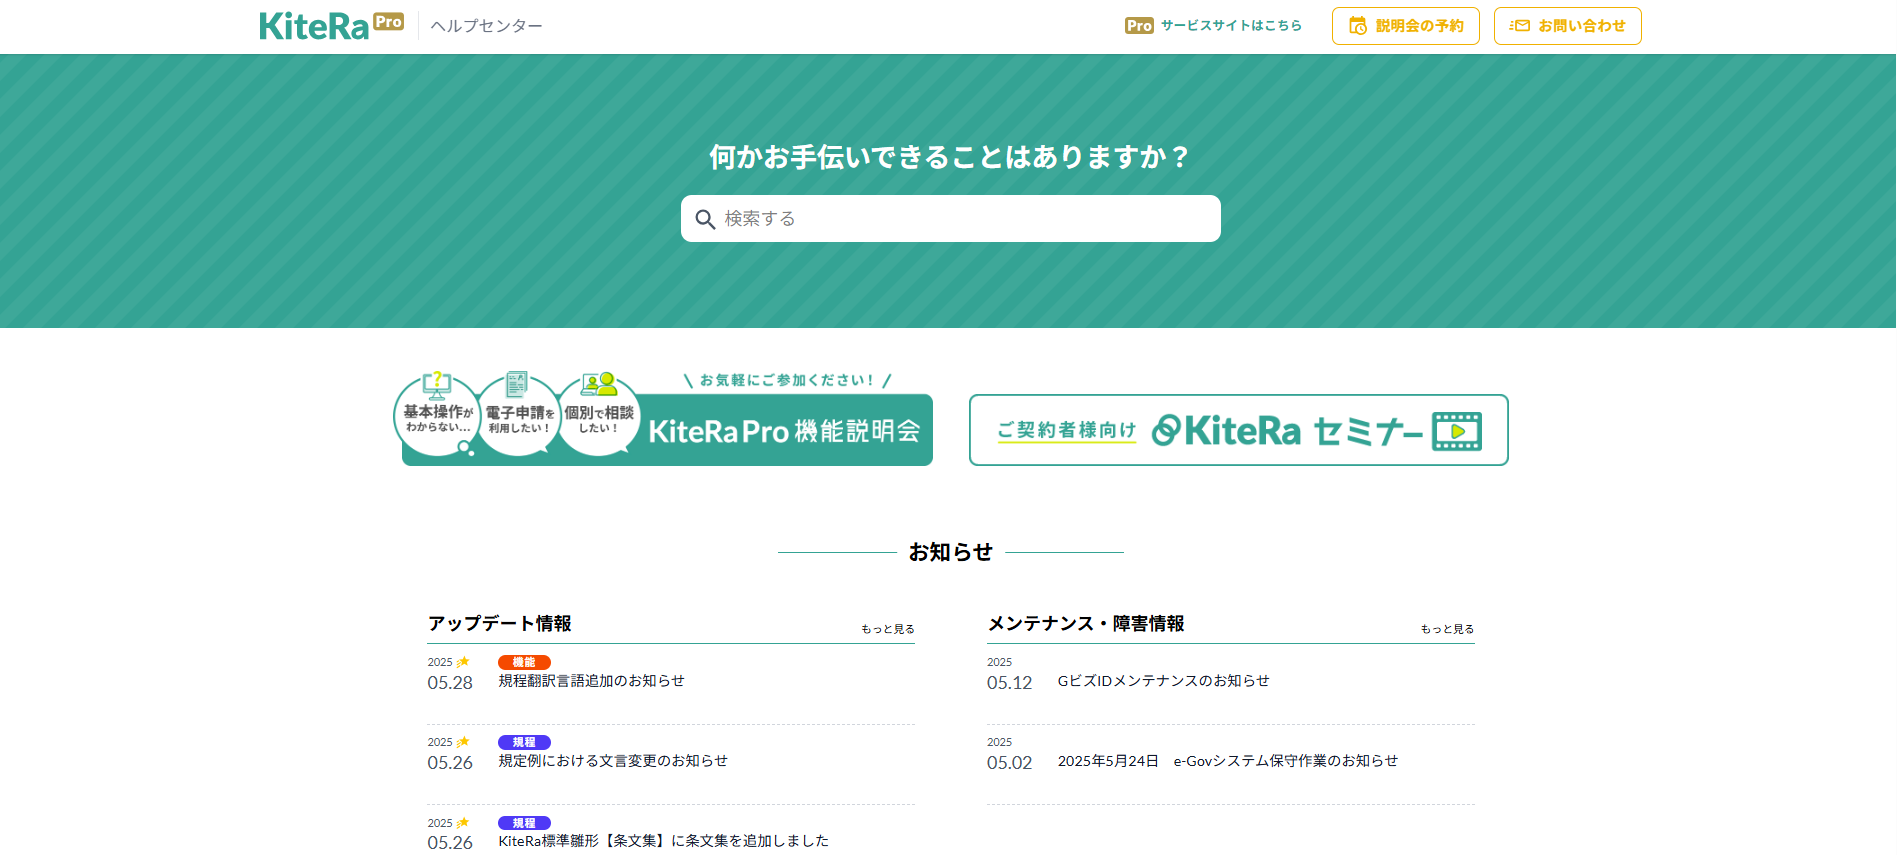Click the 規程 tag above KiteRa標準雛形 entry
The image size is (1897, 855).
click(524, 823)
